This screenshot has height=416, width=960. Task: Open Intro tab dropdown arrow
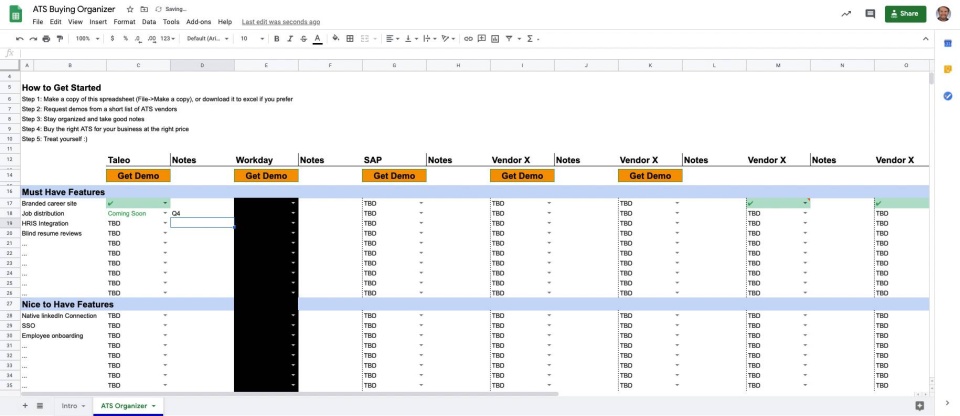[83, 406]
